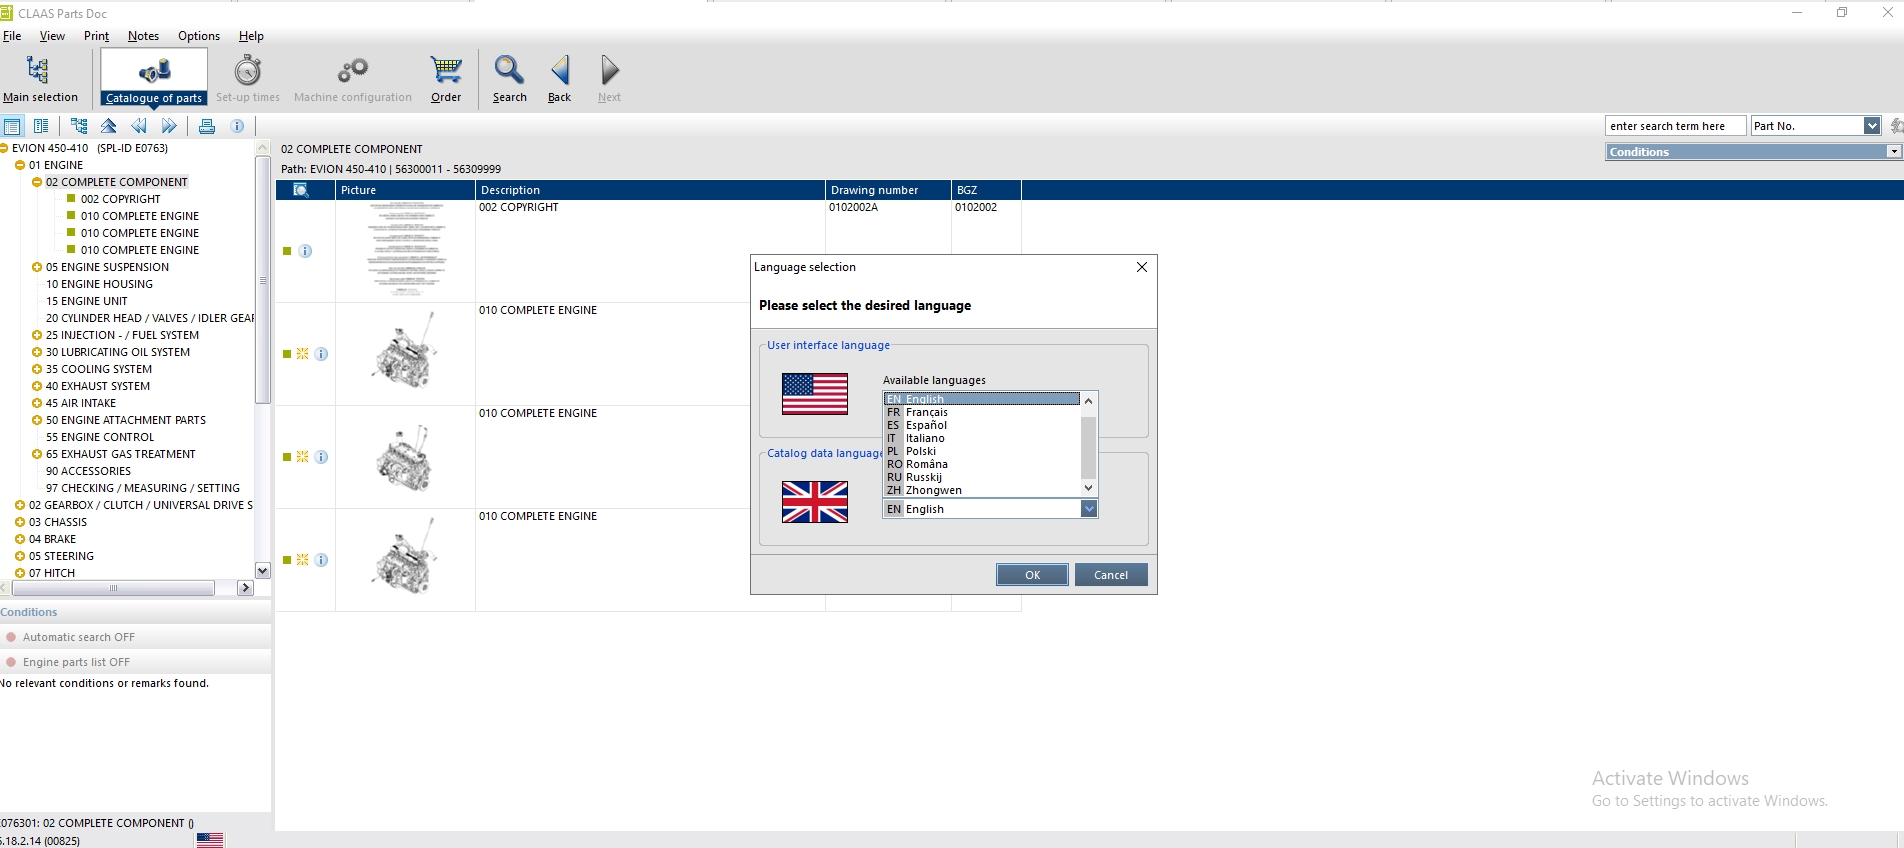Open the Print menu
The width and height of the screenshot is (1904, 848).
[96, 36]
